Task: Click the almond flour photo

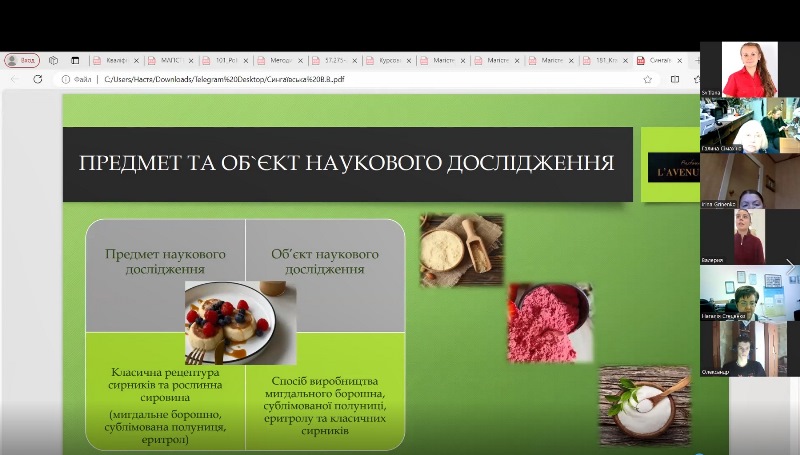Action: [x=462, y=250]
